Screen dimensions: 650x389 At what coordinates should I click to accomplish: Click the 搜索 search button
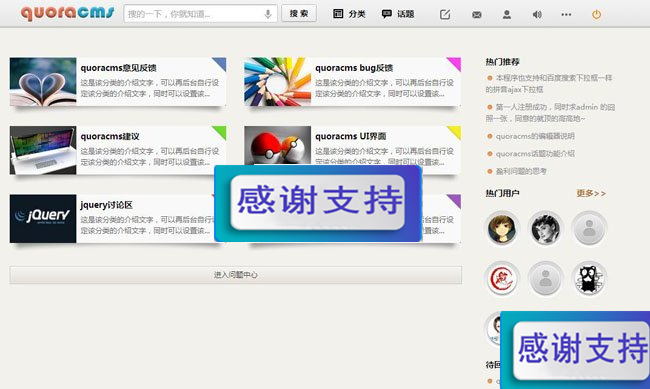299,14
